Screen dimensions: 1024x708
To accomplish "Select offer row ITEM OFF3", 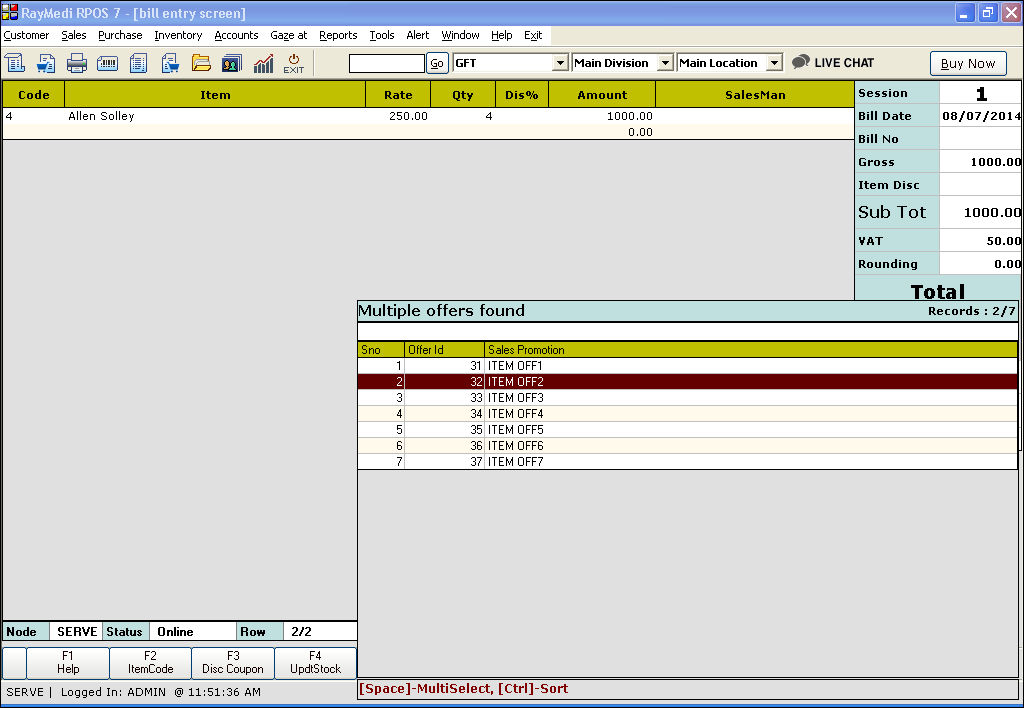I will coord(688,398).
